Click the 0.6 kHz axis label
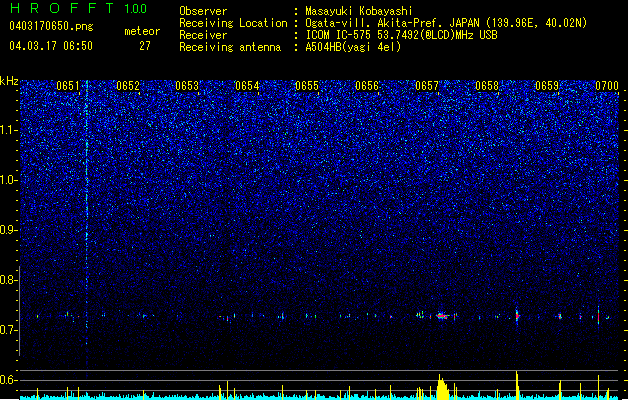Image resolution: width=629 pixels, height=400 pixels. point(8,380)
